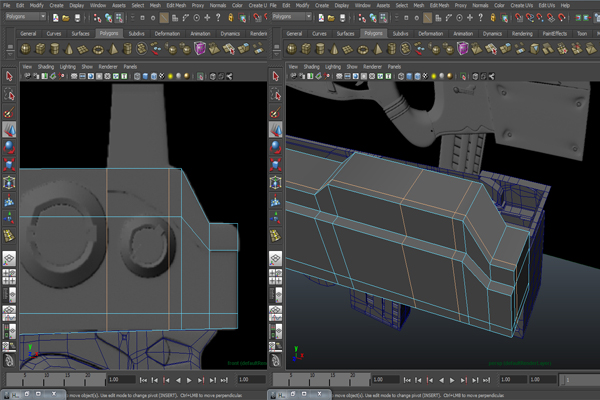The width and height of the screenshot is (600, 400).
Task: Open the Shading panel menu in right viewport
Action: [x=311, y=67]
